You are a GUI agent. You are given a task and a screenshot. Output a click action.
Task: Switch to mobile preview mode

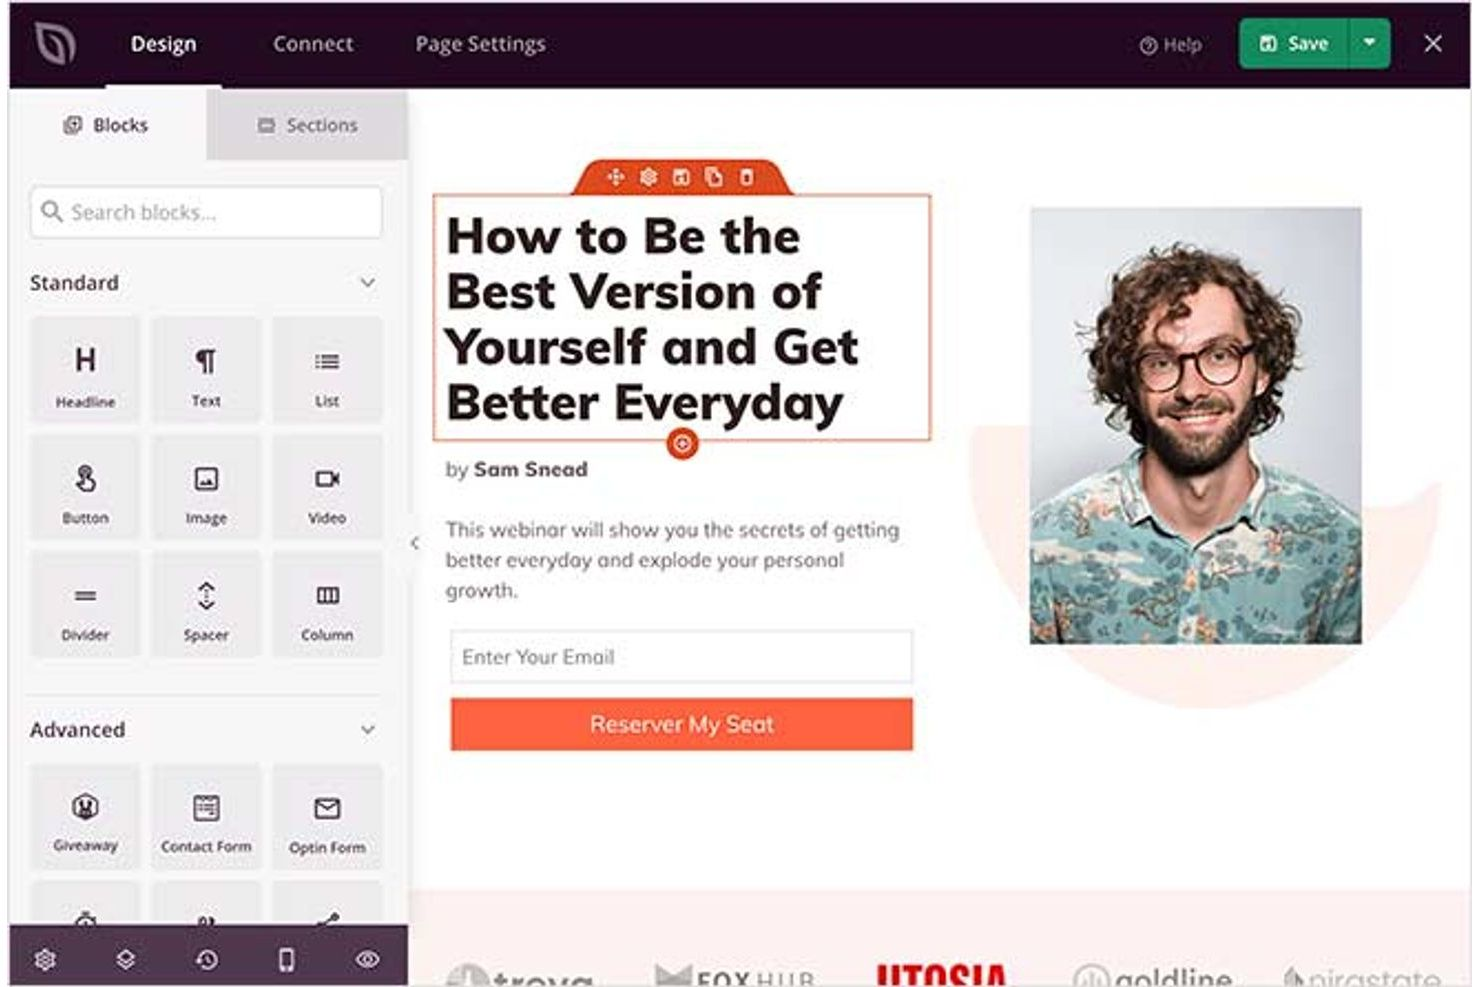click(285, 958)
